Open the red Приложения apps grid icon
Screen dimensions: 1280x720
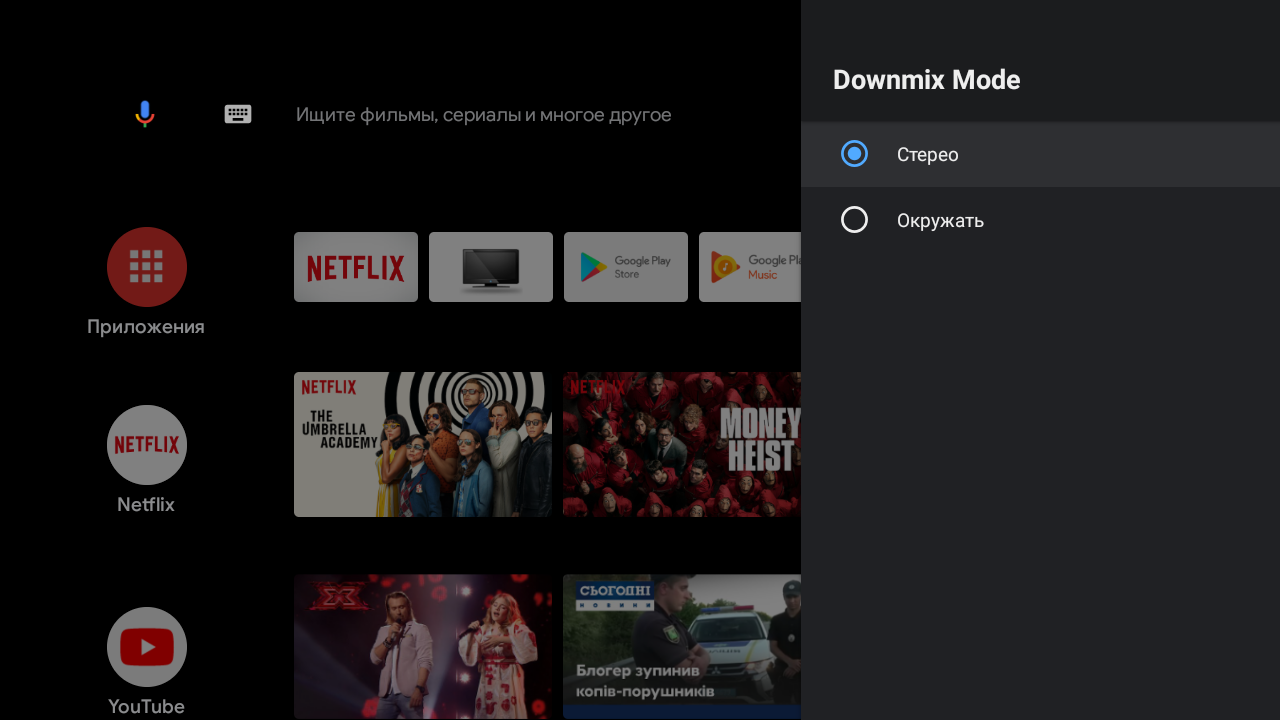tap(147, 267)
